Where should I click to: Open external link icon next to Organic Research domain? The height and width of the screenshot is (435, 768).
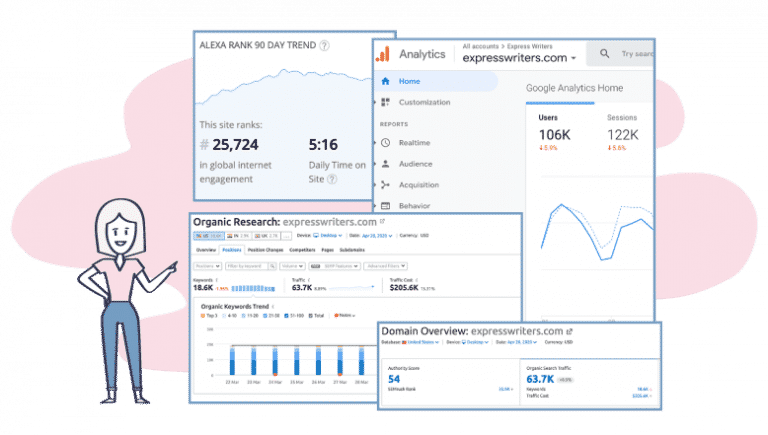pyautogui.click(x=383, y=221)
